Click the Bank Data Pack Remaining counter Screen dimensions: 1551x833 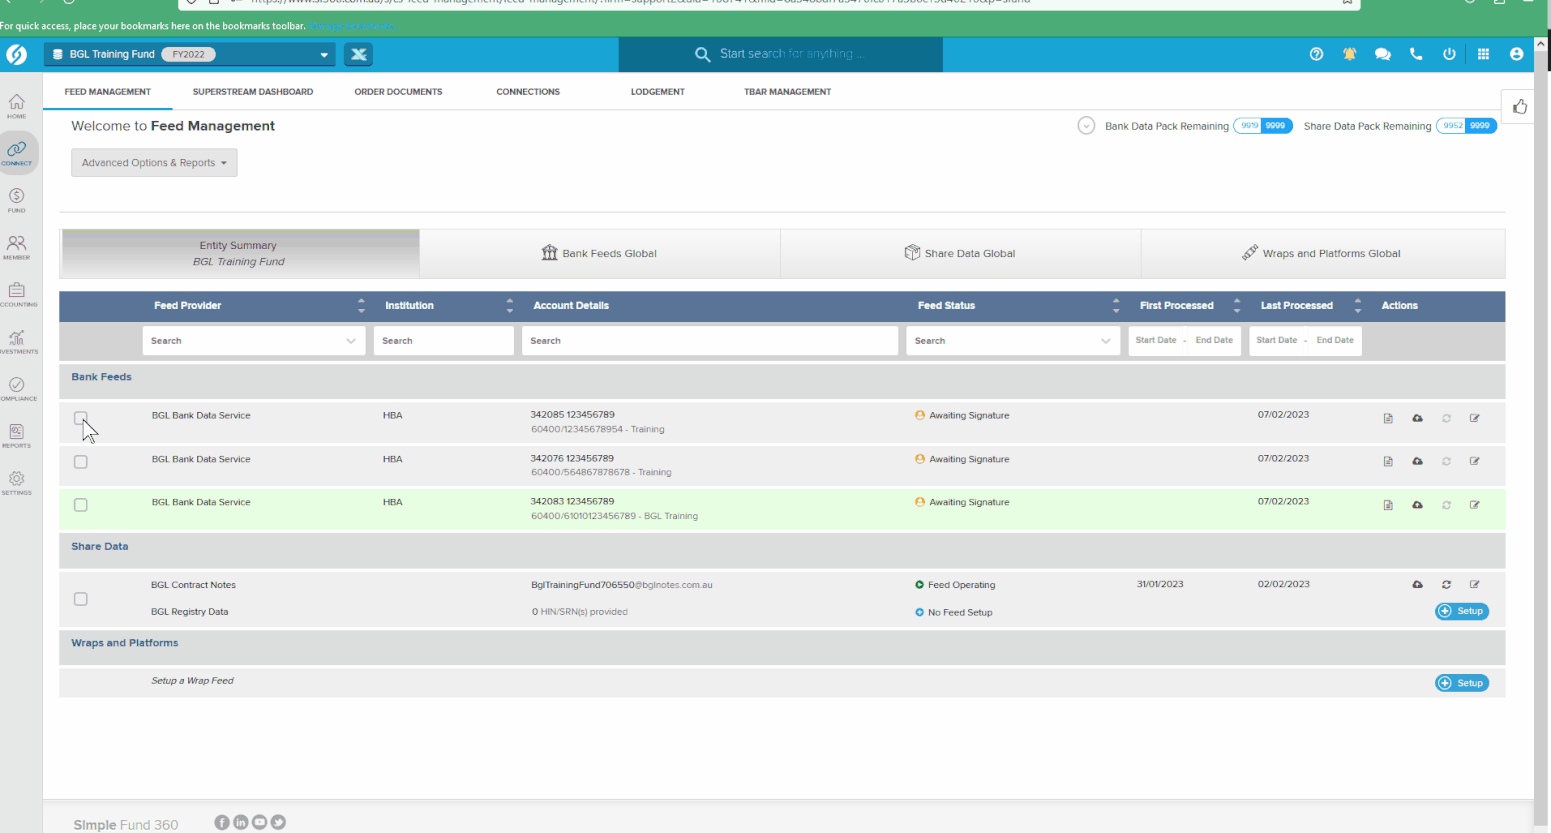click(x=1263, y=125)
